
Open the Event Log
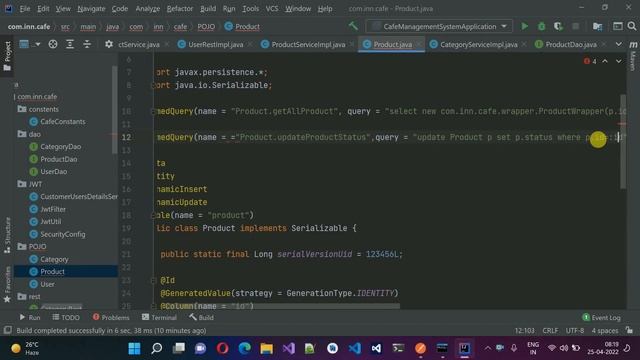601,317
